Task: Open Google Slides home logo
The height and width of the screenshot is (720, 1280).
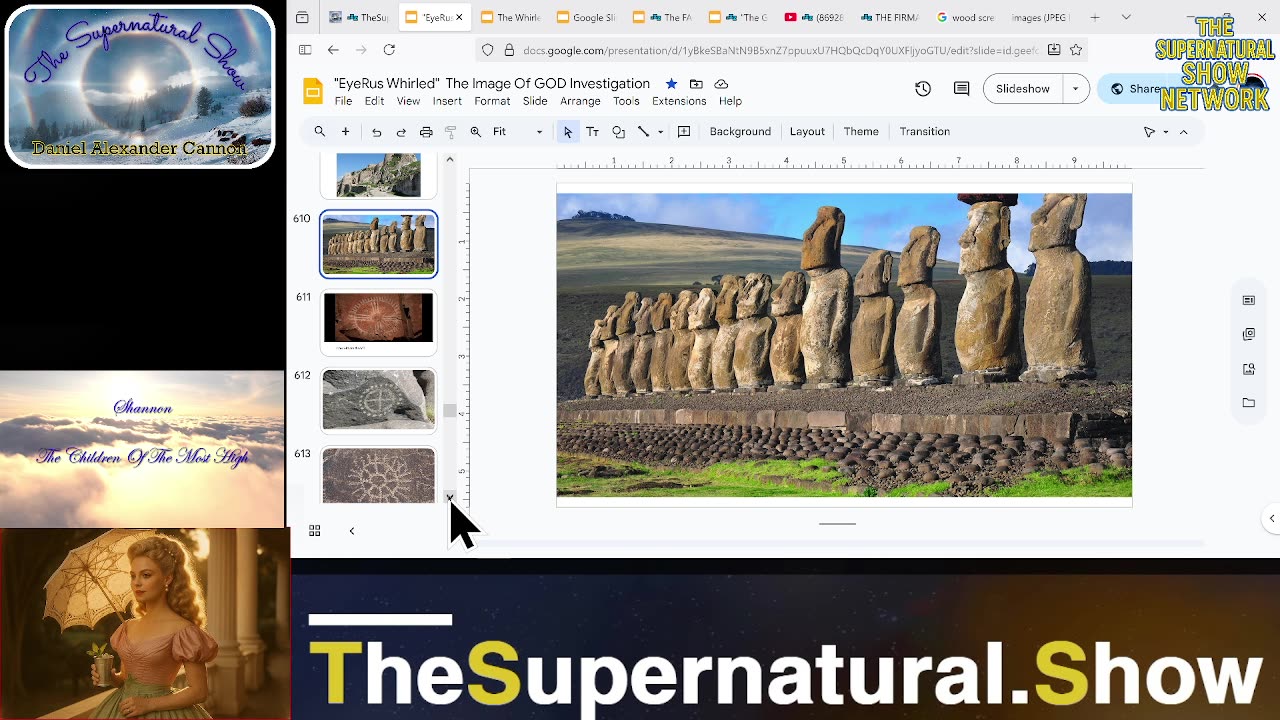Action: coord(313,92)
